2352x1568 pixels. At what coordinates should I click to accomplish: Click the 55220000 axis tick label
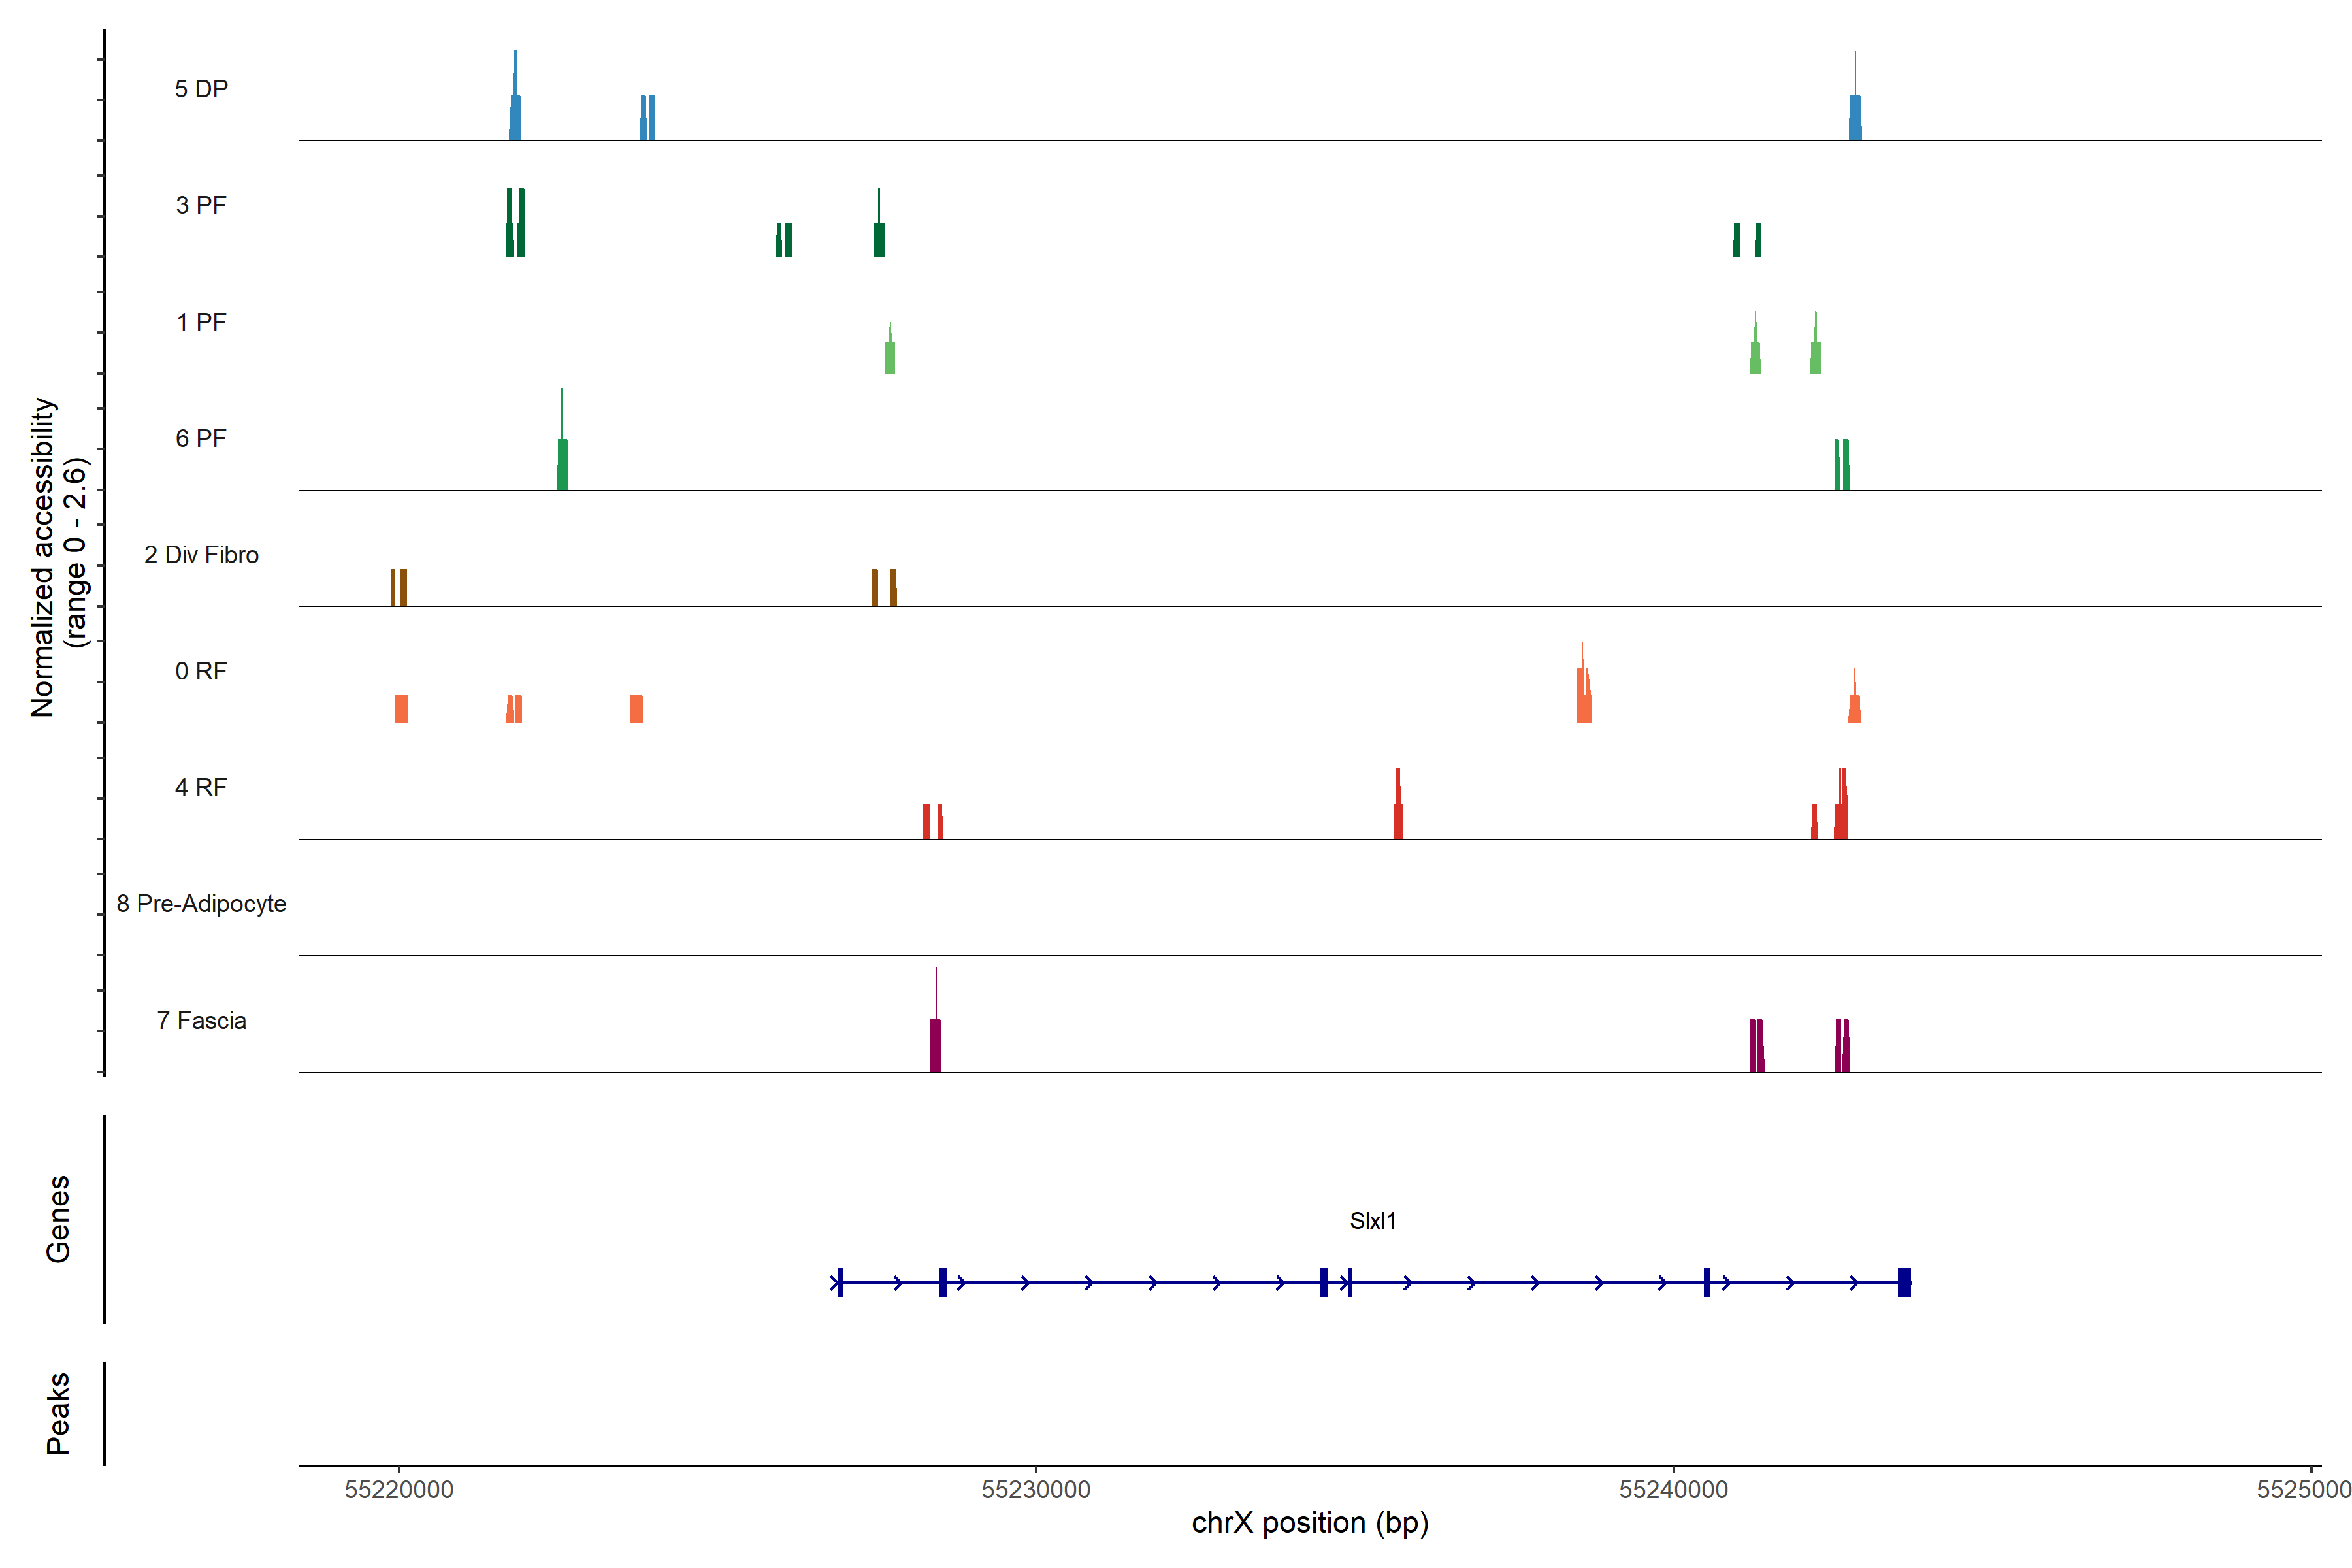coord(399,1489)
